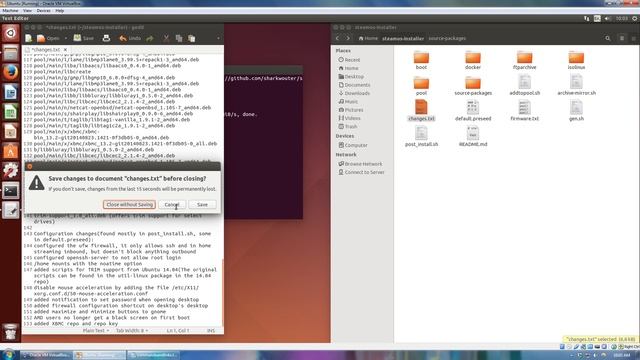640x360 pixels.
Task: Select the boot folder
Action: pos(421,60)
